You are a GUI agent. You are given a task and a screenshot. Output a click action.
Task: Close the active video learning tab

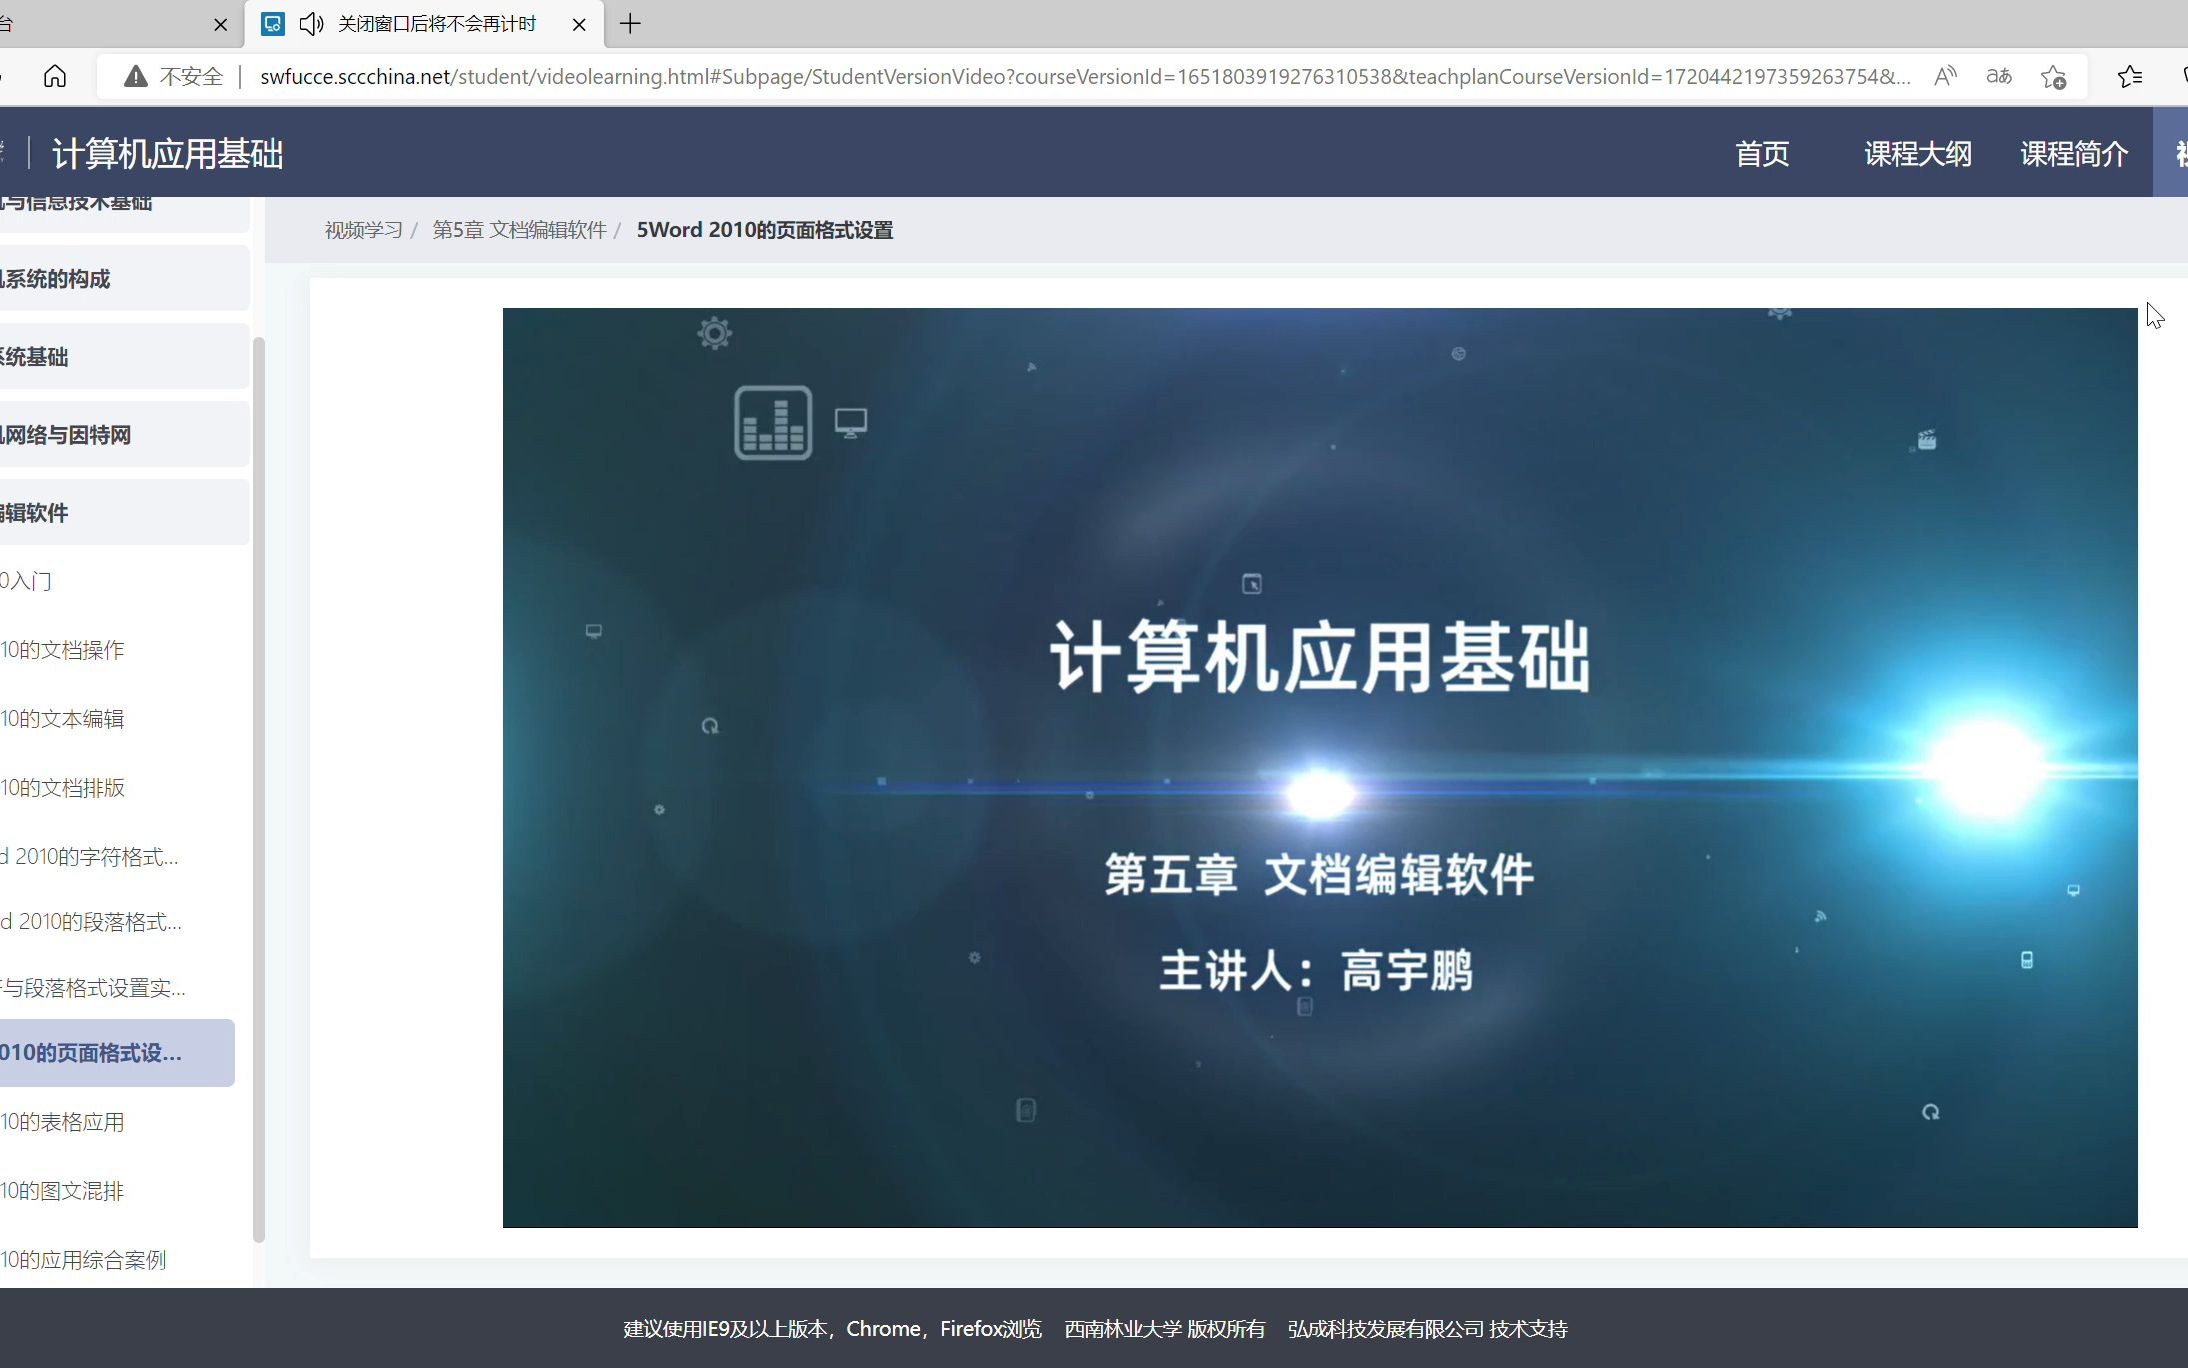579,24
